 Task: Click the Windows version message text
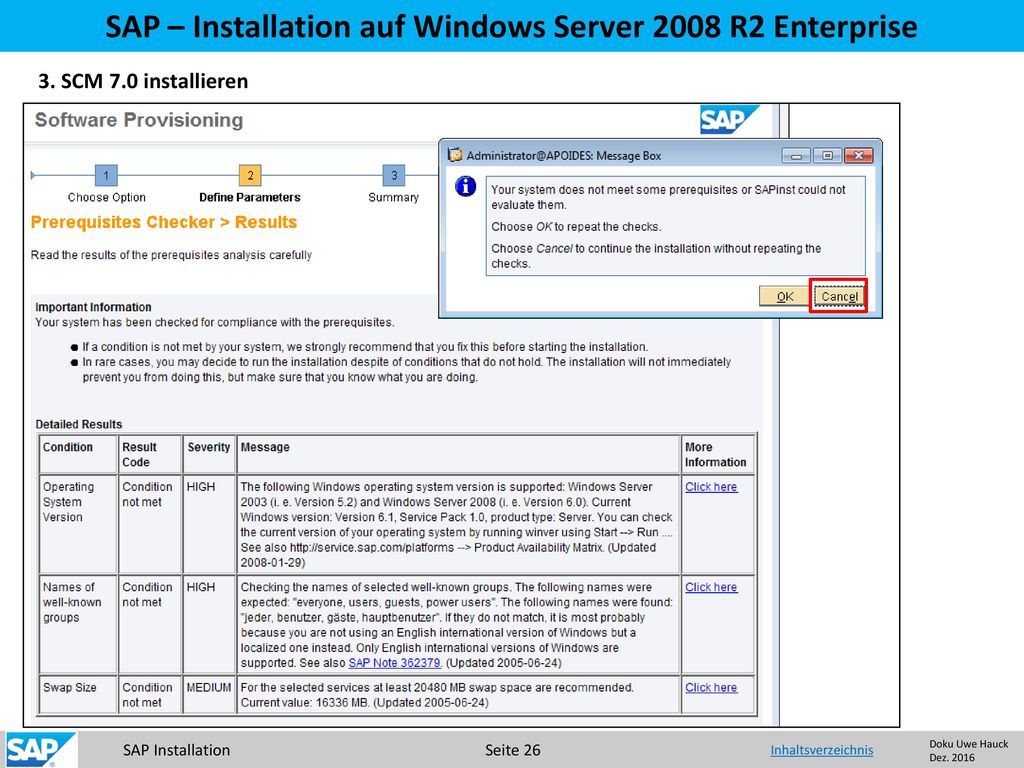(x=456, y=524)
